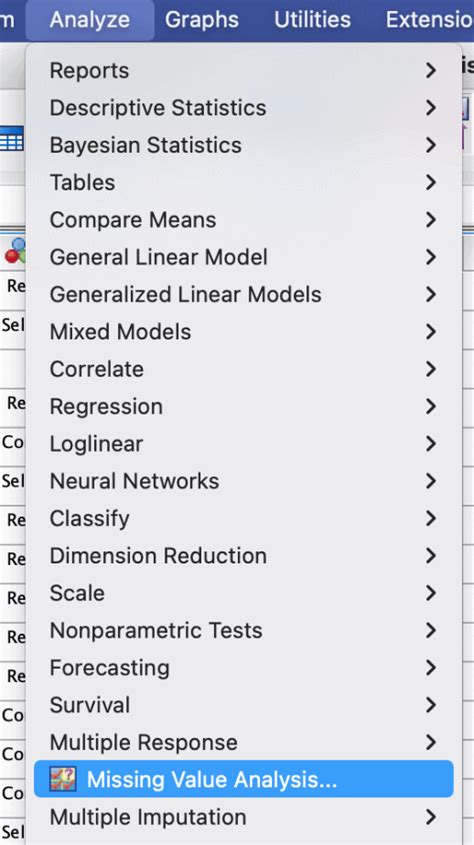Choose Bayesian Statistics

(x=243, y=145)
